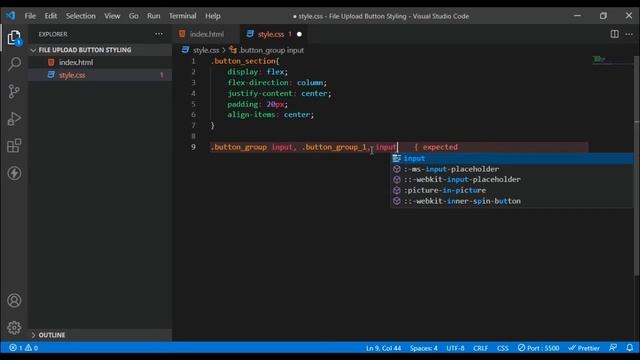Change indentation via Spaces: 4
The height and width of the screenshot is (360, 640).
(x=423, y=348)
